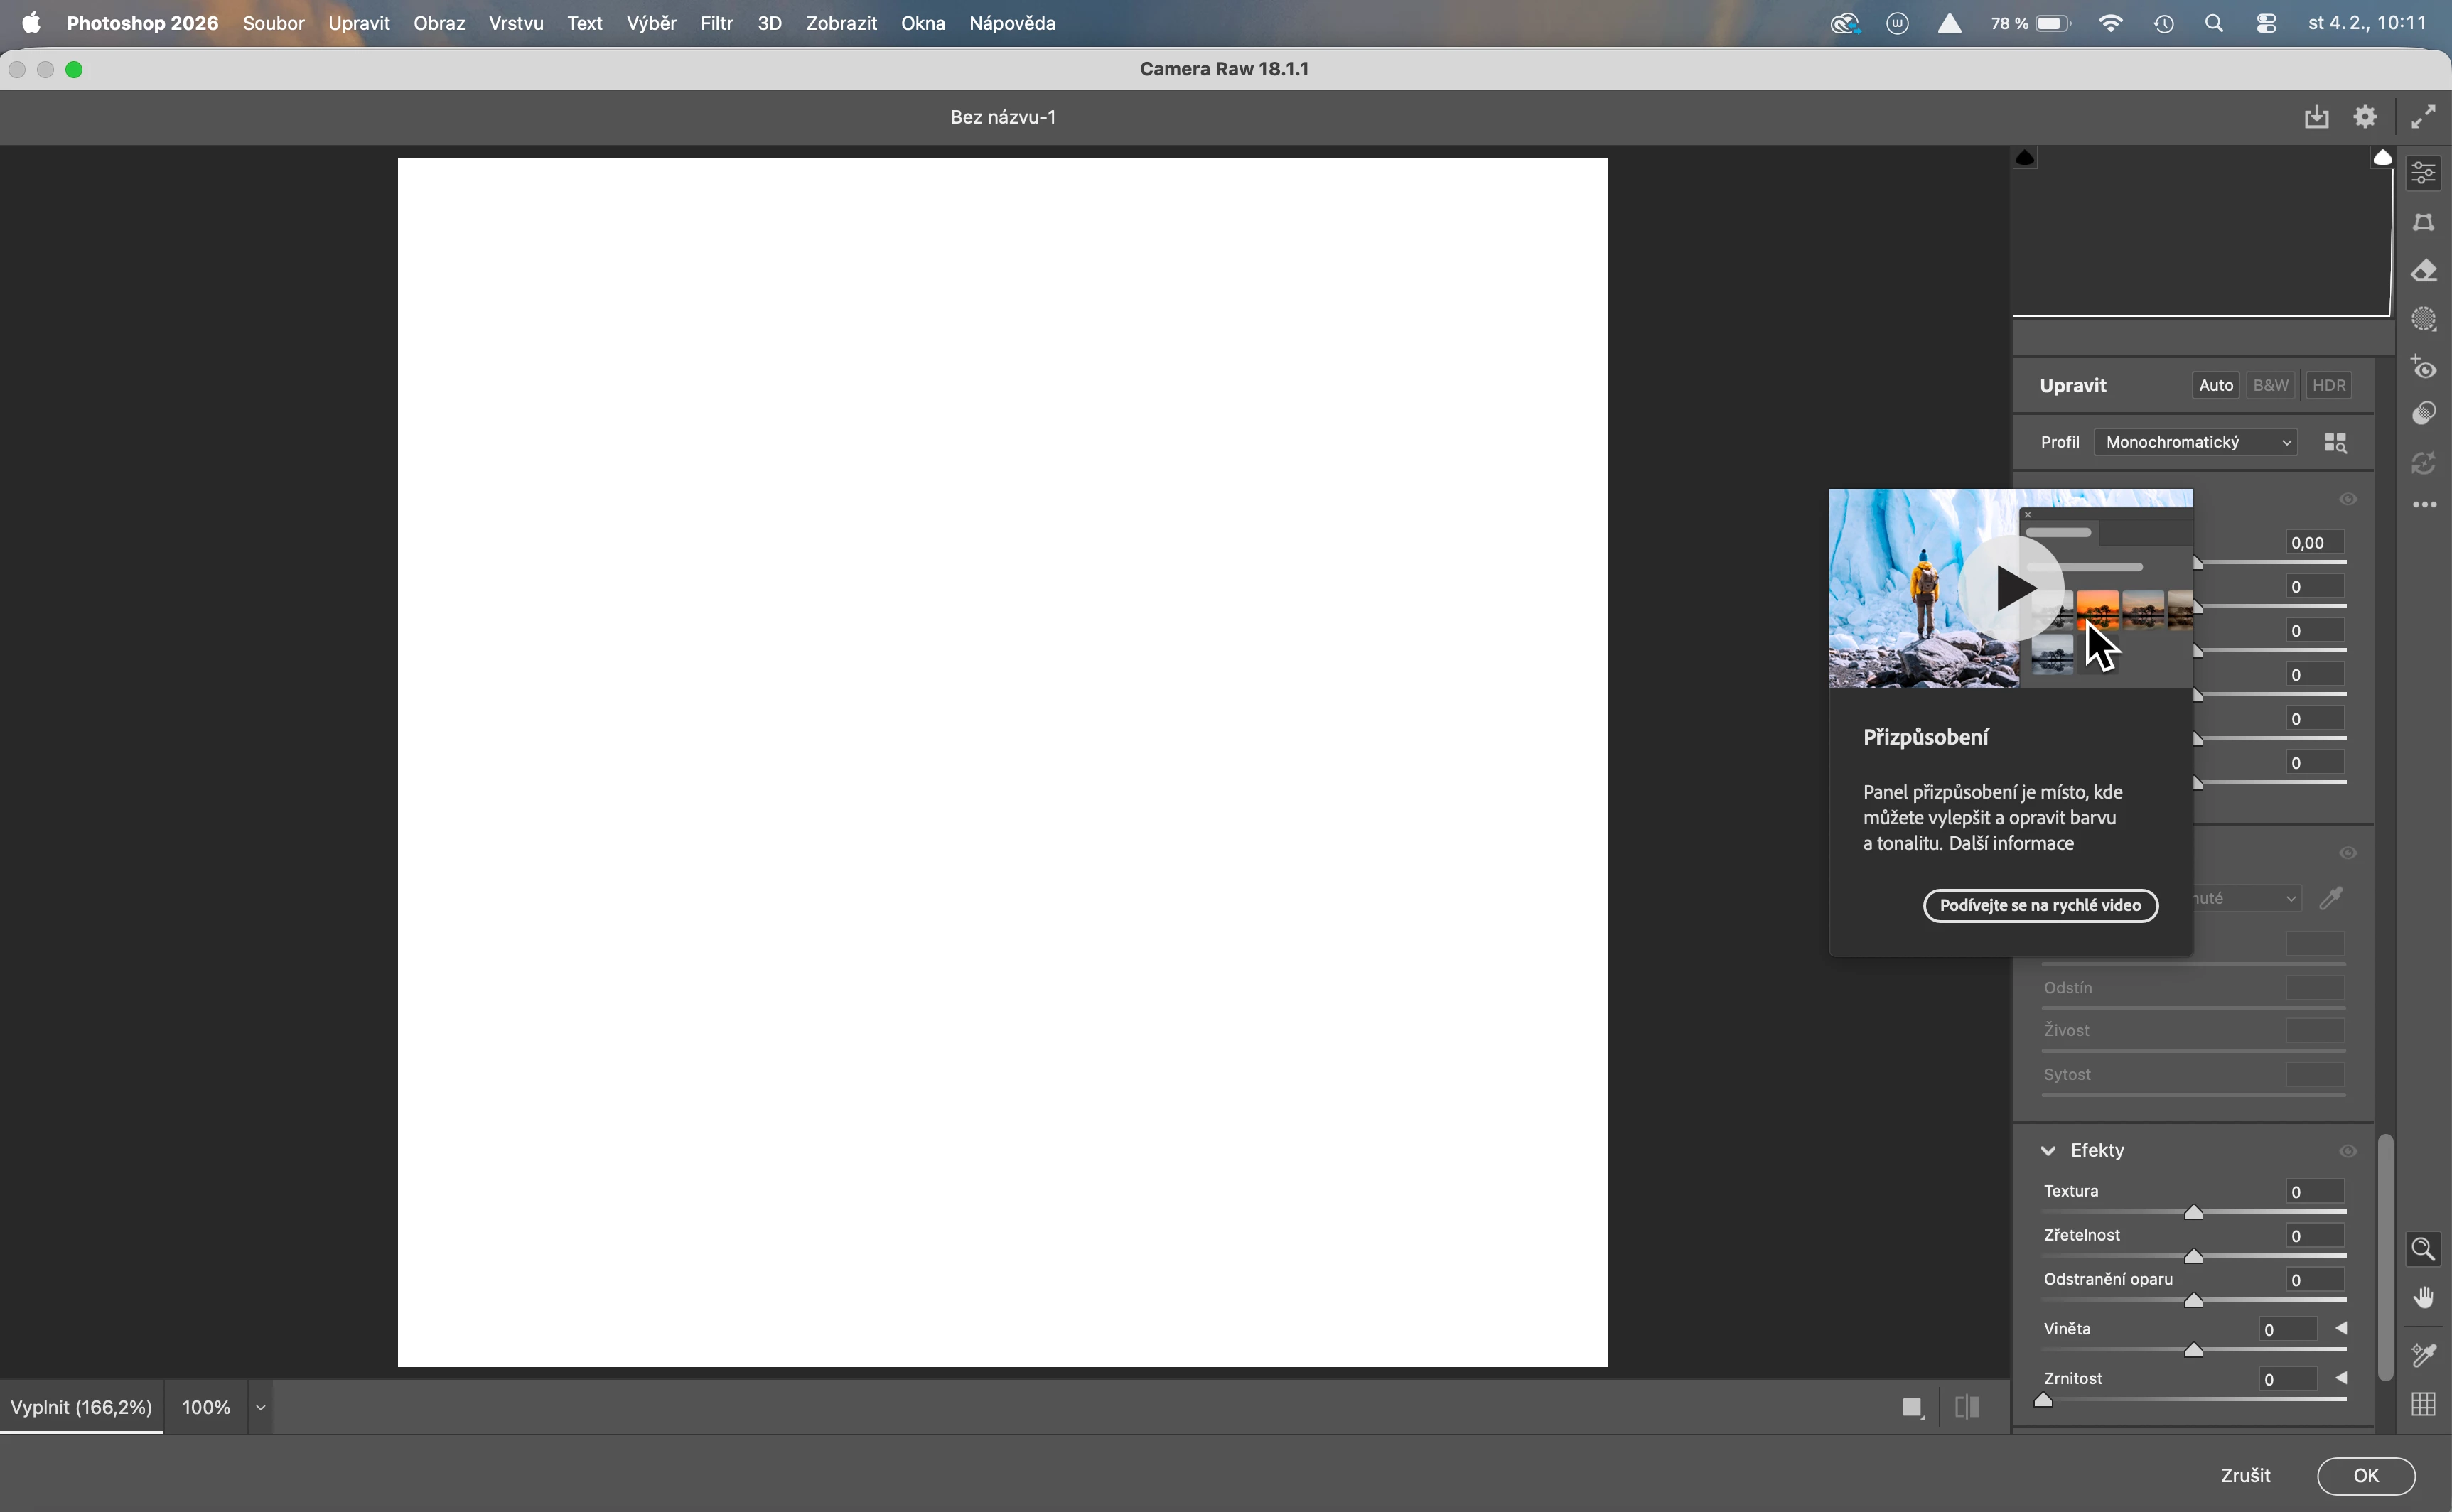Open the Presets panel icon

click(x=2424, y=414)
